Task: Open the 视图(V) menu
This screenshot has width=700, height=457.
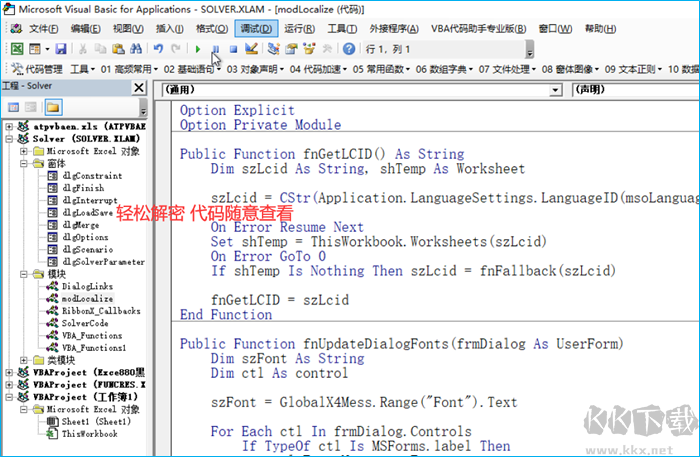Action: (x=128, y=29)
